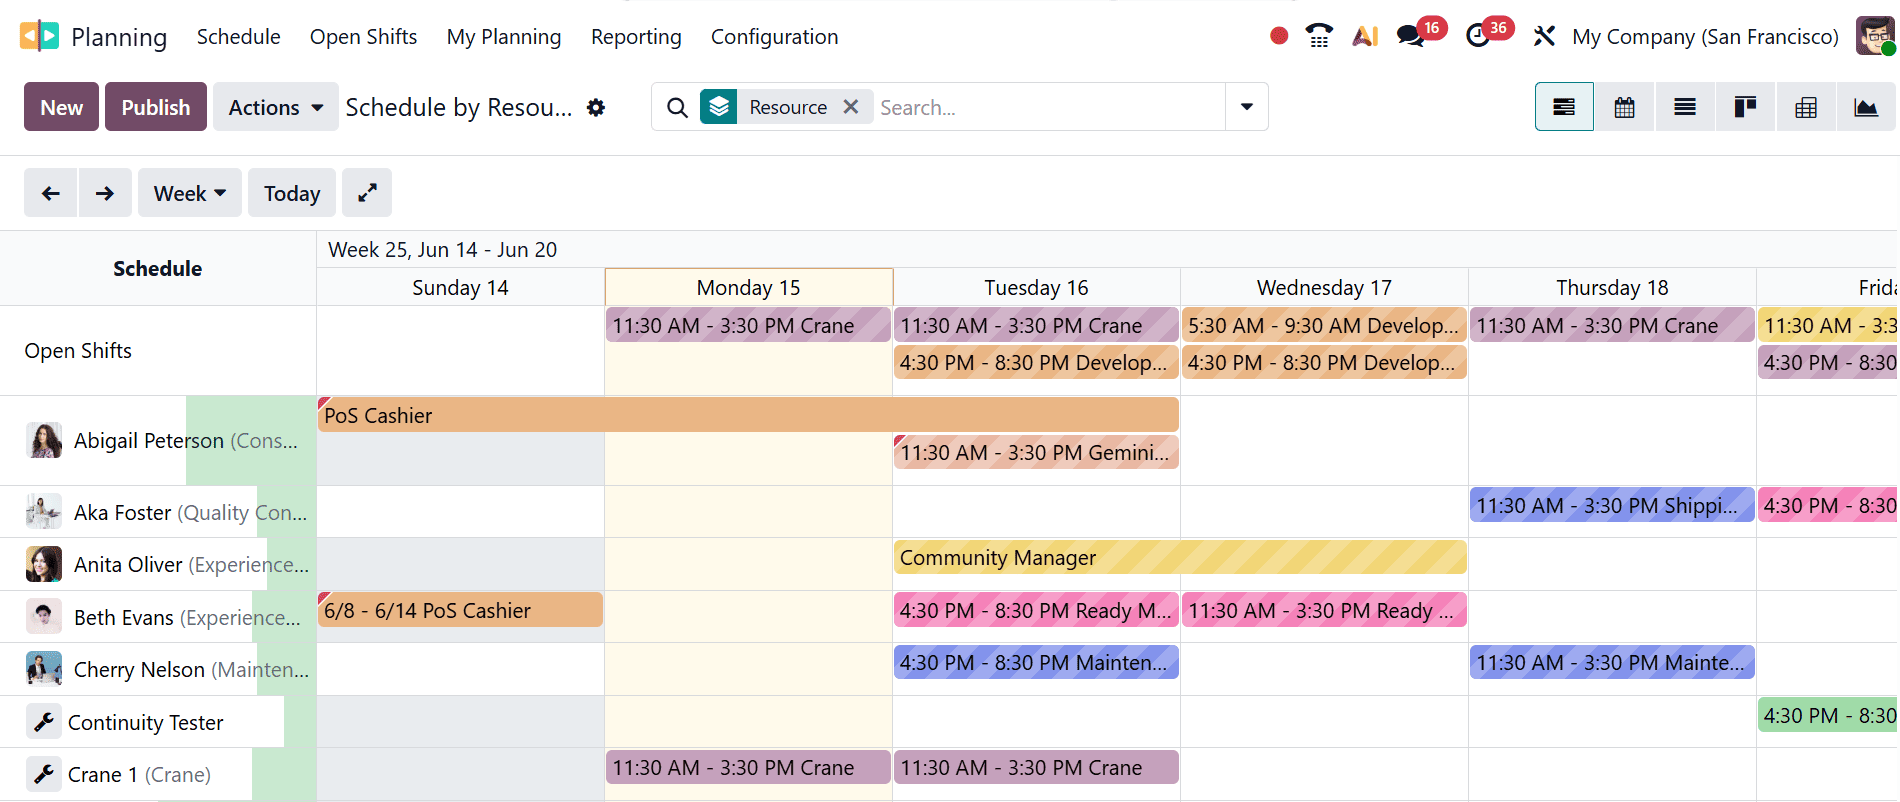Toggle the search options dropdown arrow
The width and height of the screenshot is (1900, 802).
(1247, 107)
